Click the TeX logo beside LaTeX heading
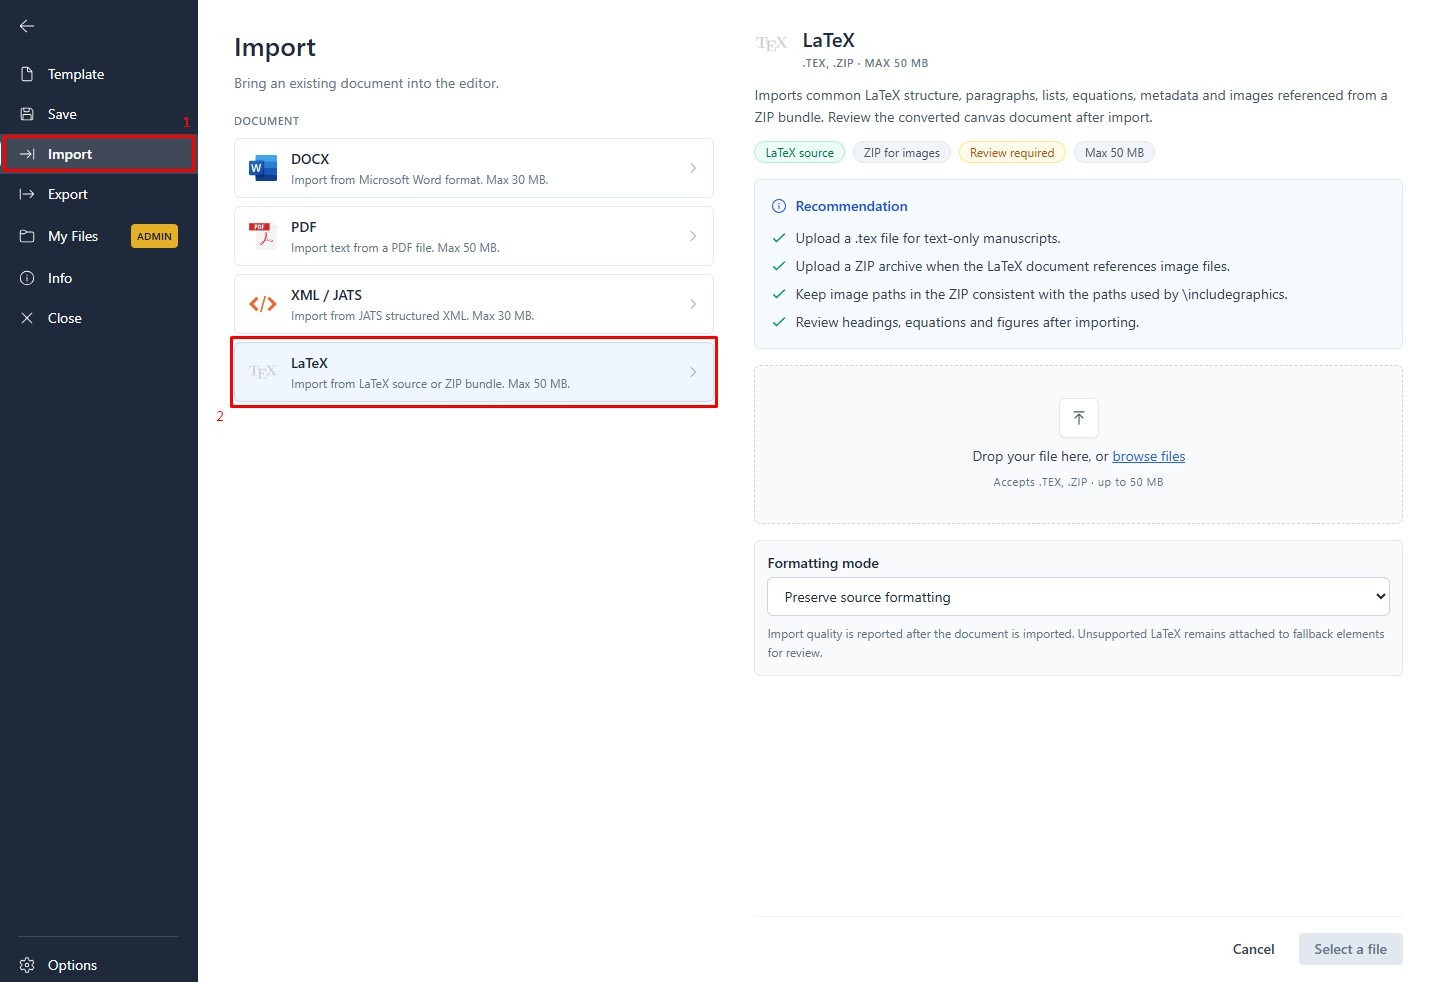This screenshot has height=982, width=1437. (772, 43)
